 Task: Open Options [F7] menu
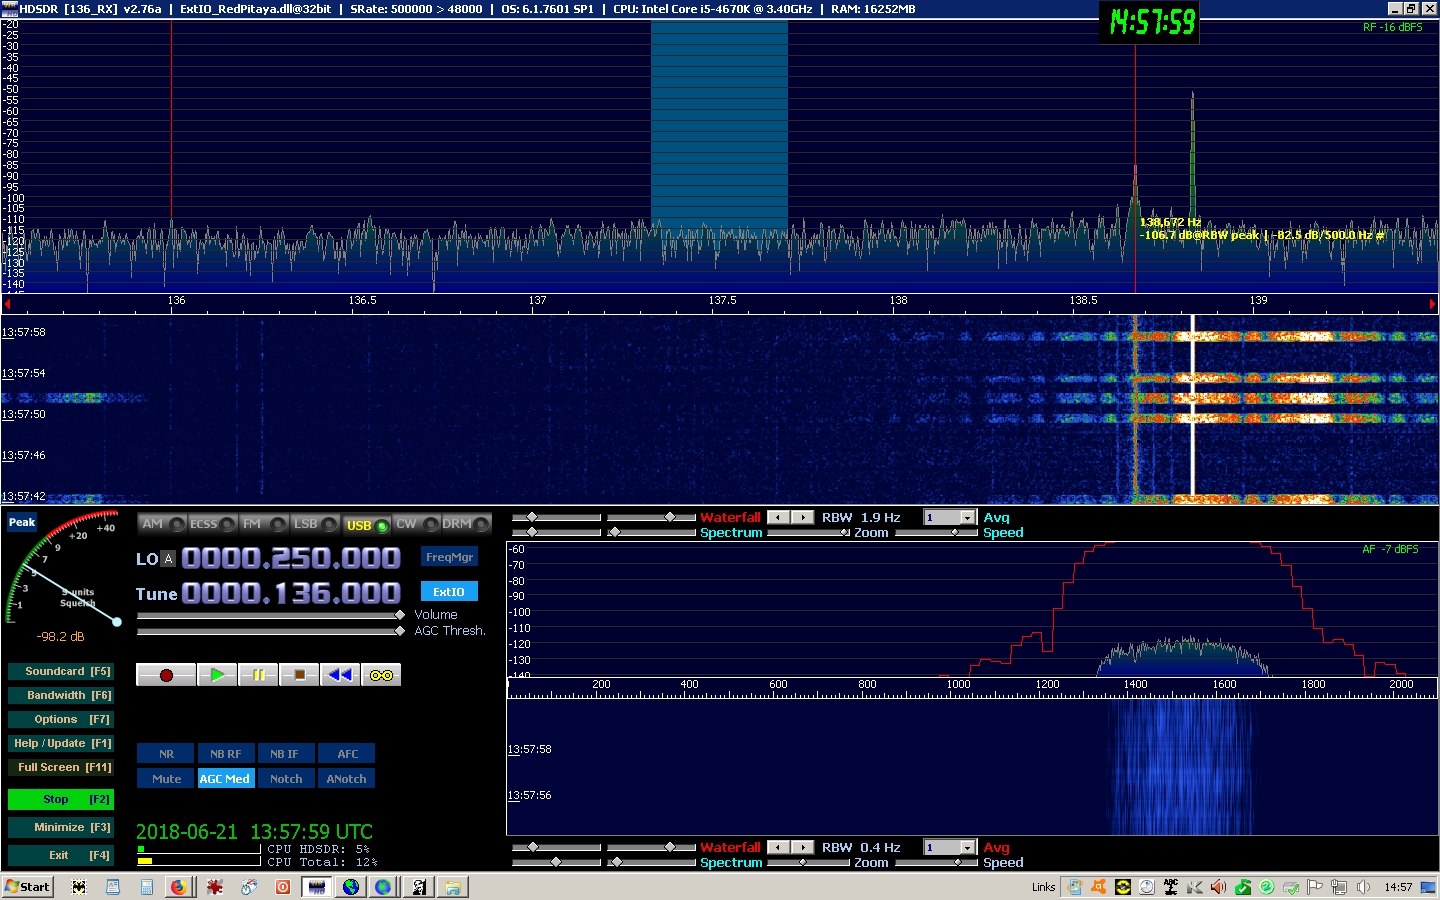click(x=60, y=719)
